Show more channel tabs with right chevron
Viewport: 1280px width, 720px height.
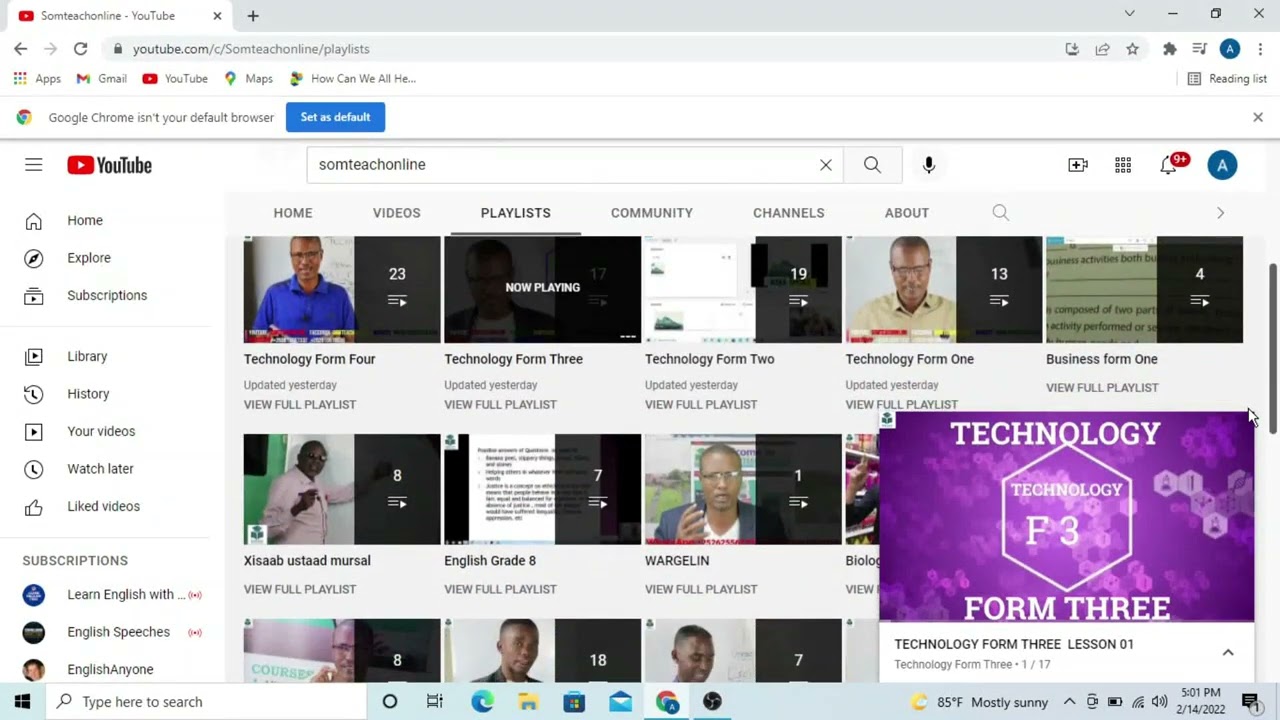1220,213
